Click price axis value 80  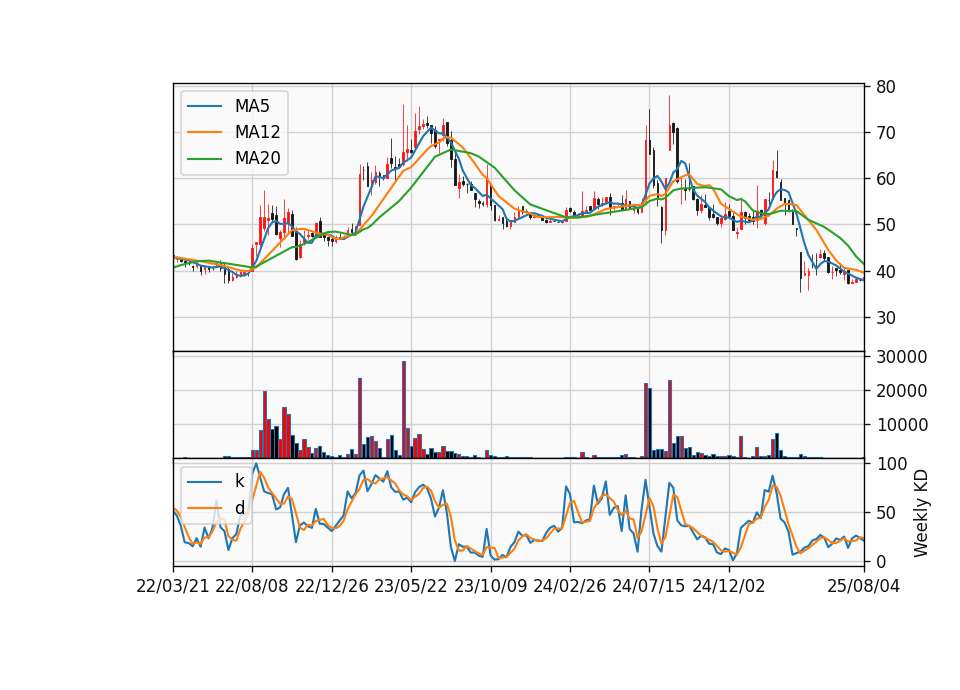[885, 87]
